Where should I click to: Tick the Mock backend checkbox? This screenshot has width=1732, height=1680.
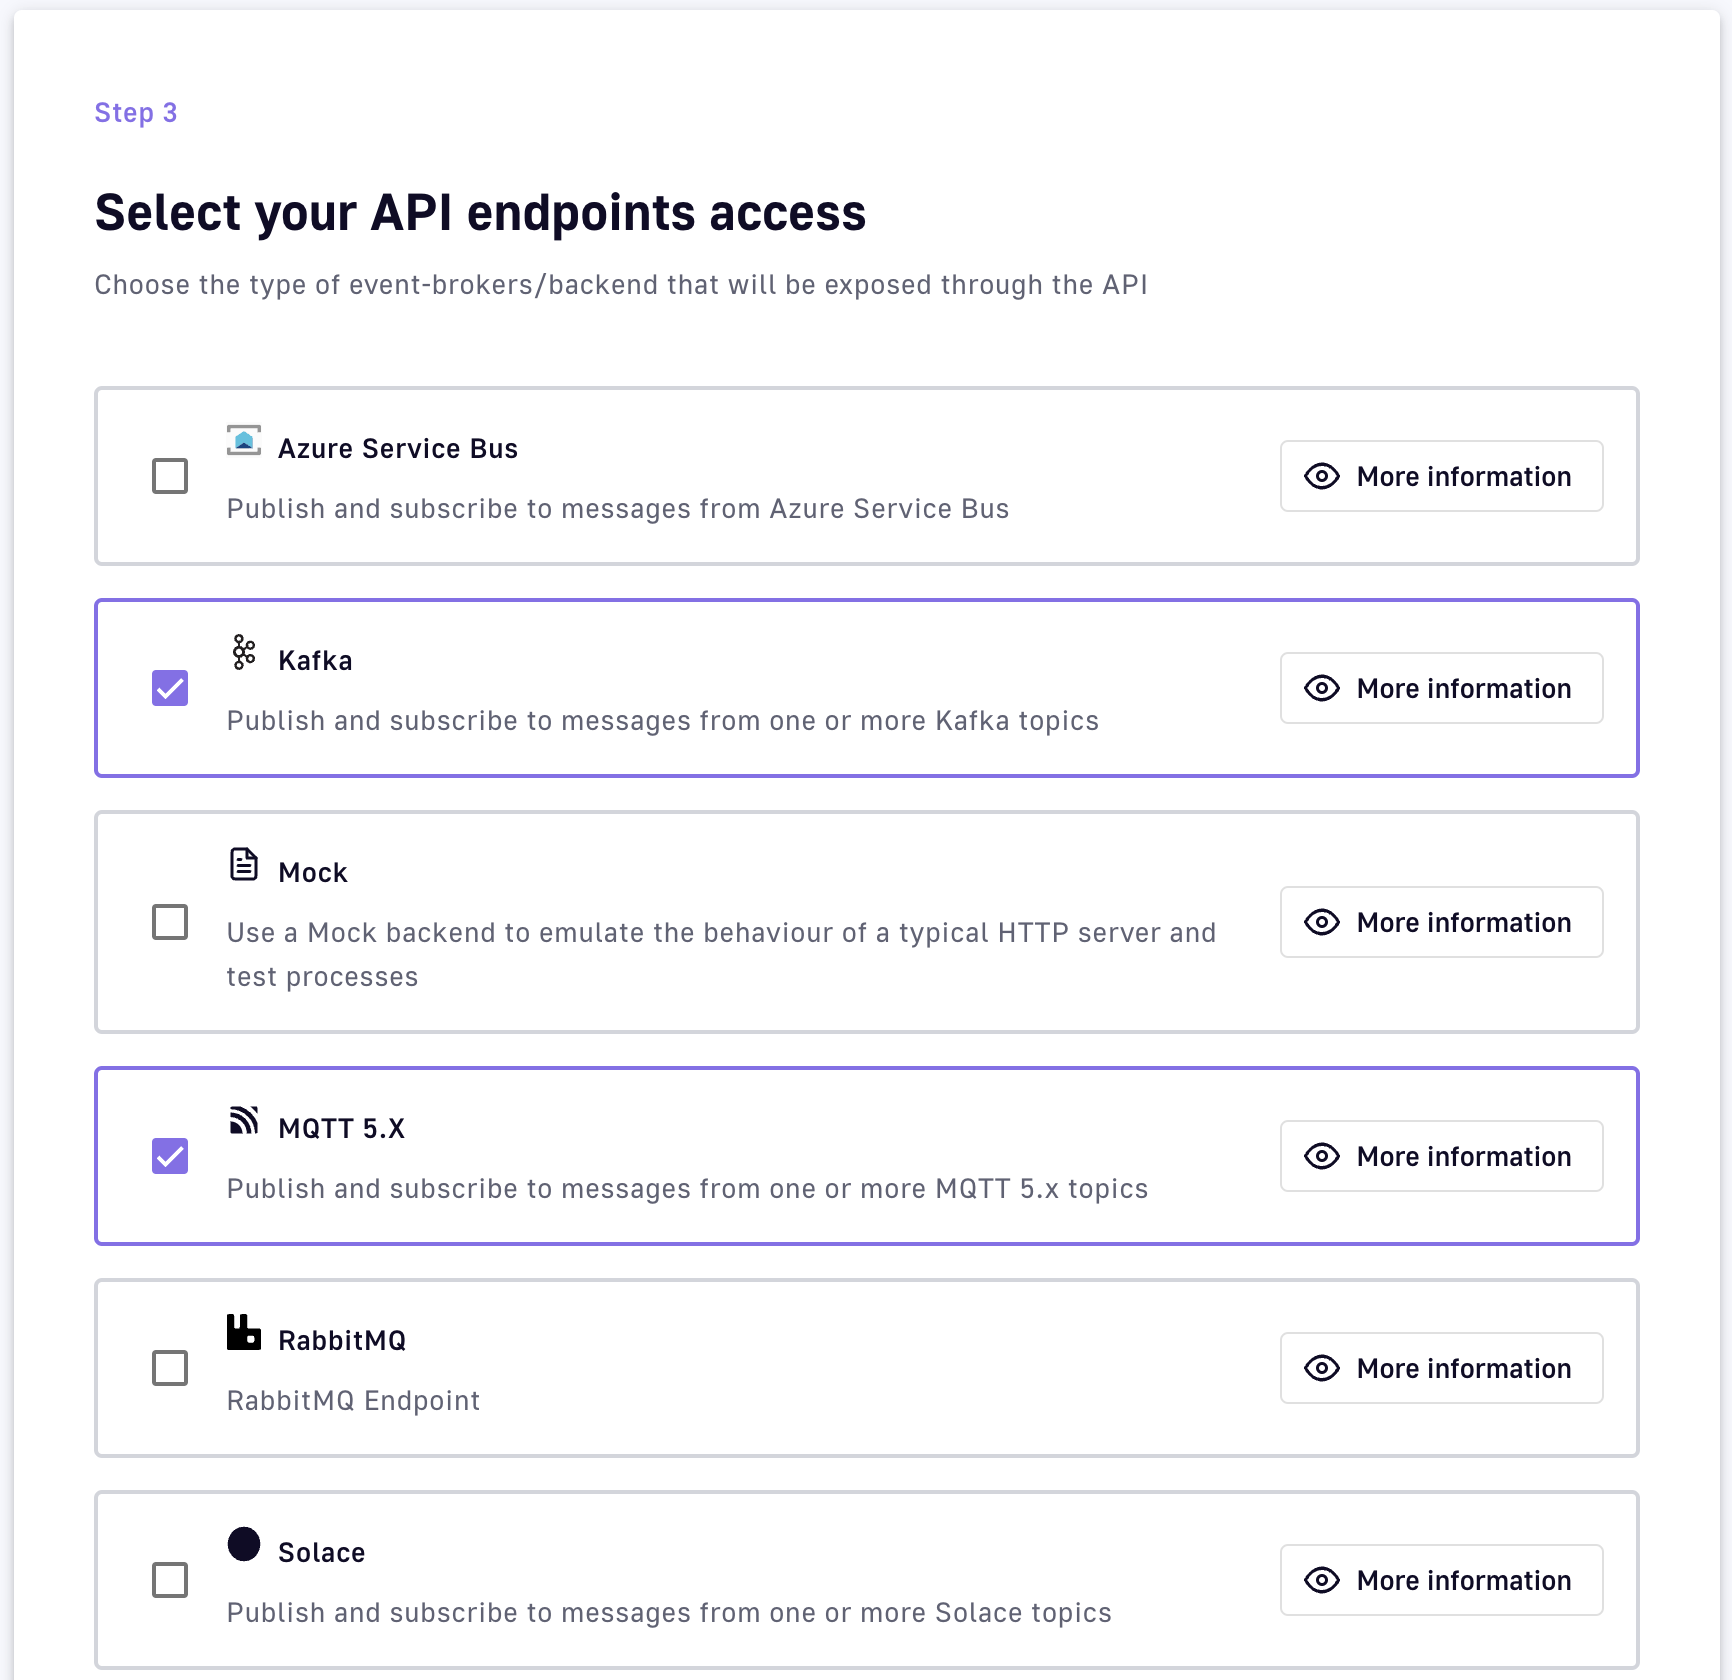pos(170,922)
